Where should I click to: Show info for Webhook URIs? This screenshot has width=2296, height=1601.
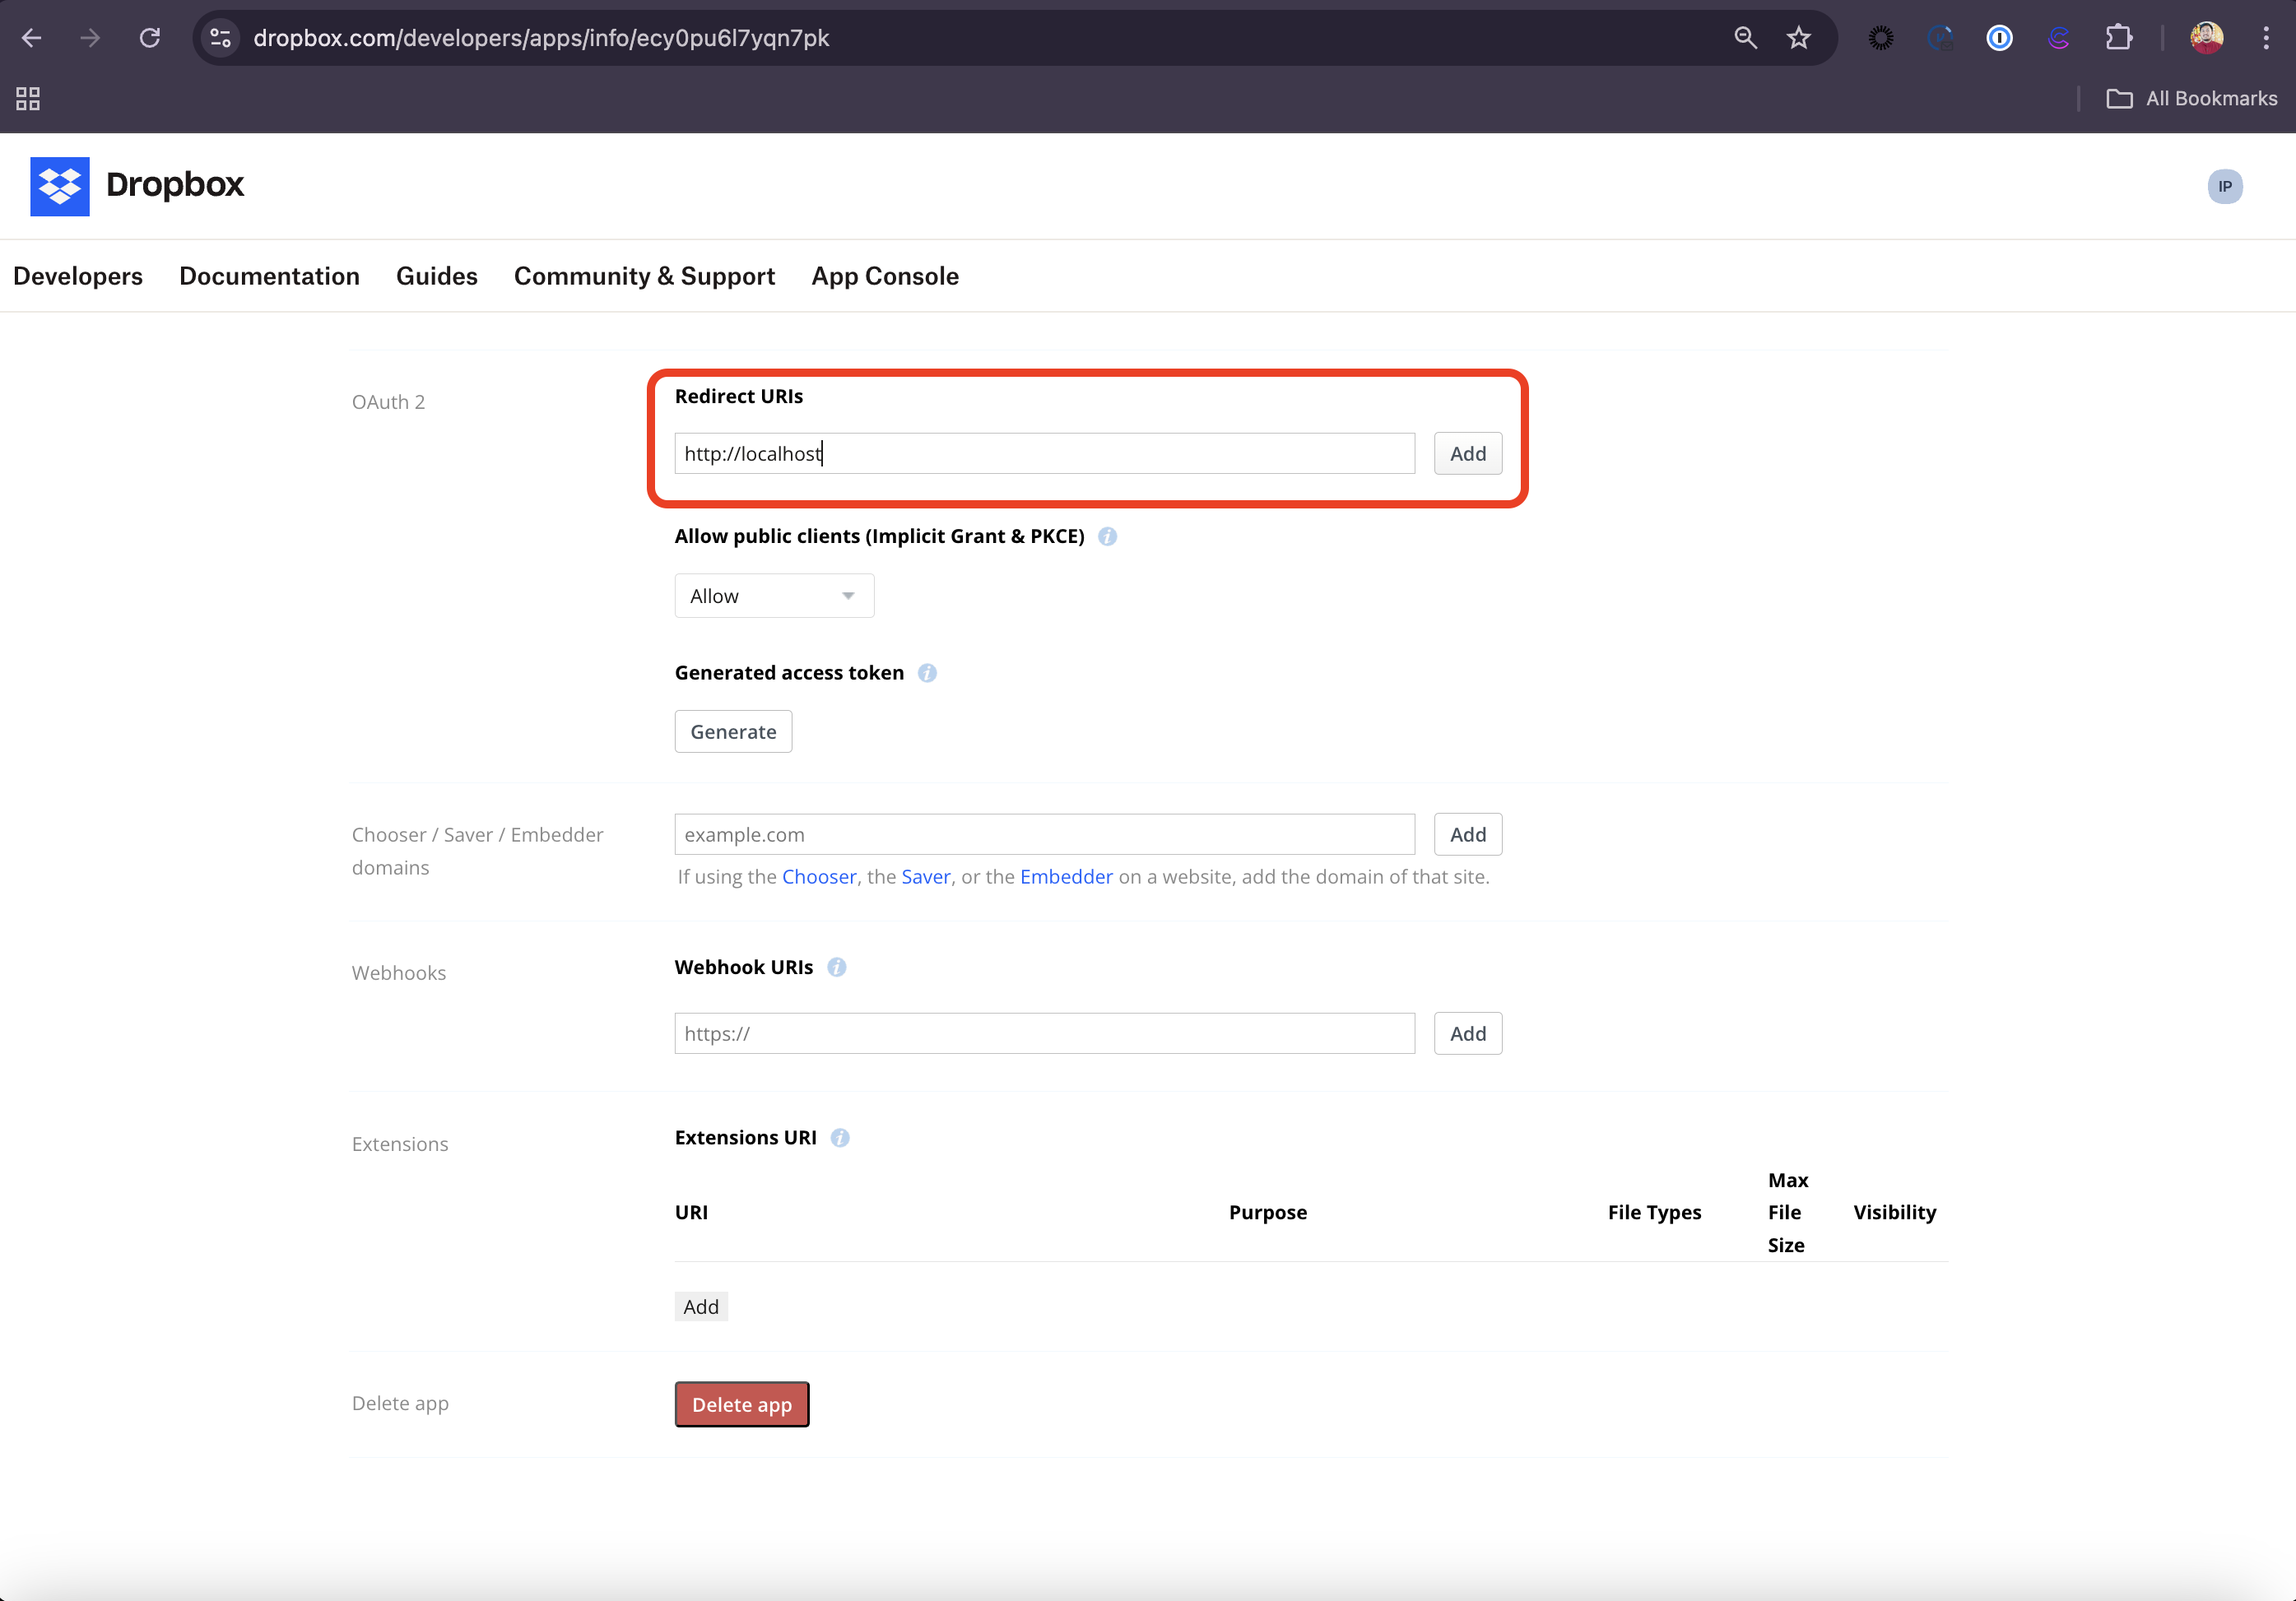837,967
